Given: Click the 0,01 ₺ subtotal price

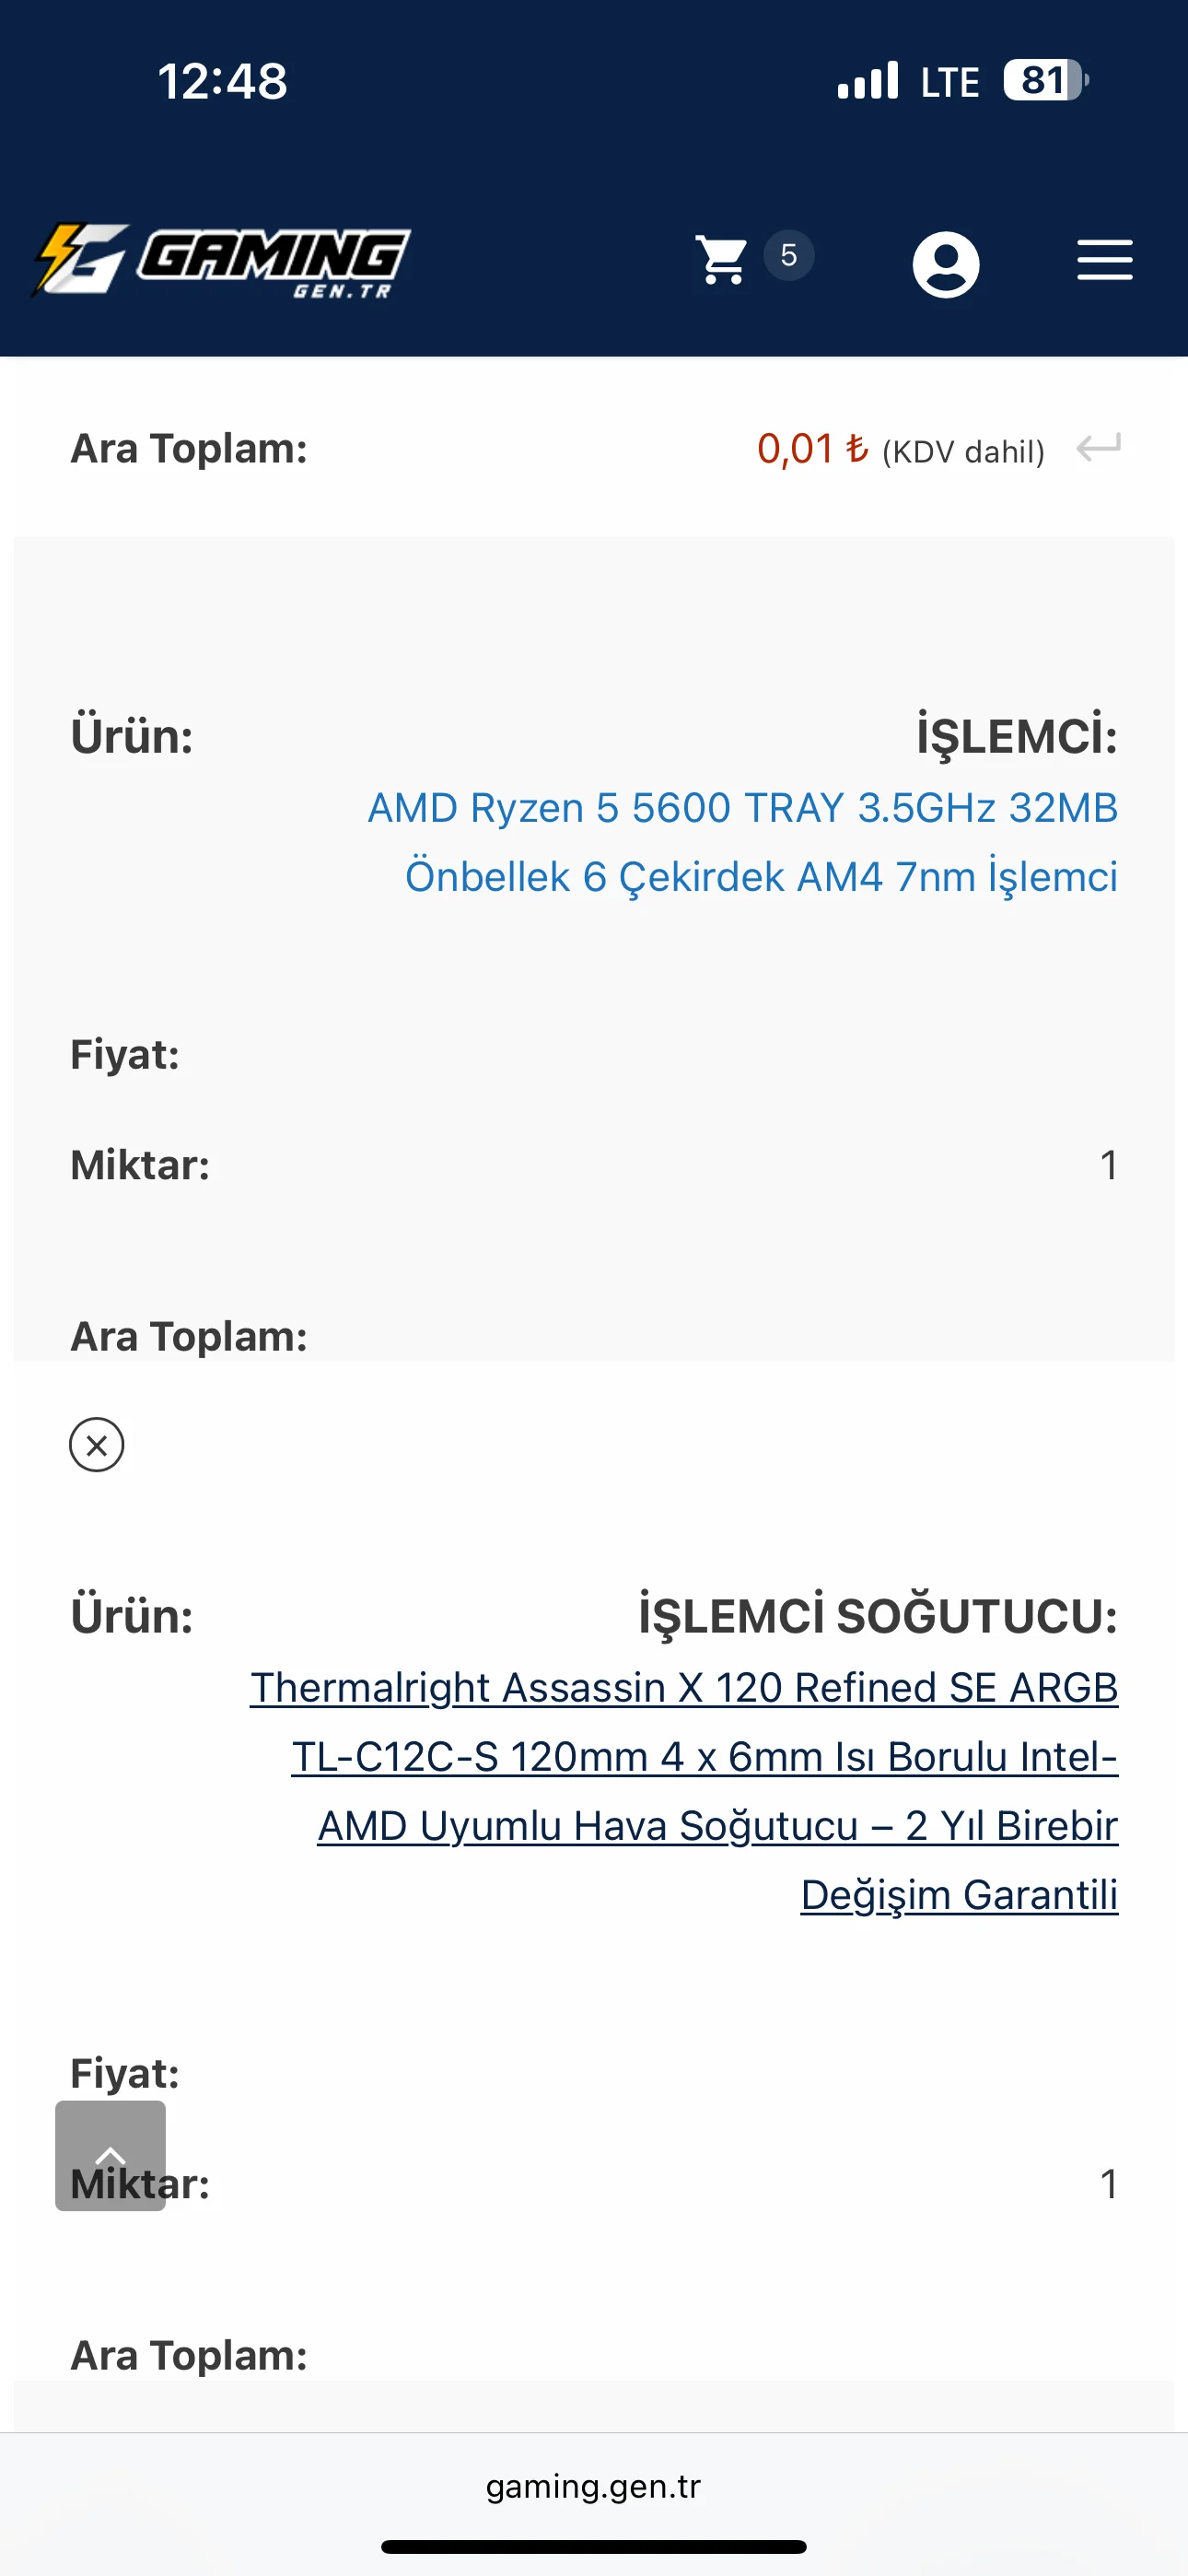Looking at the screenshot, I should coord(811,449).
